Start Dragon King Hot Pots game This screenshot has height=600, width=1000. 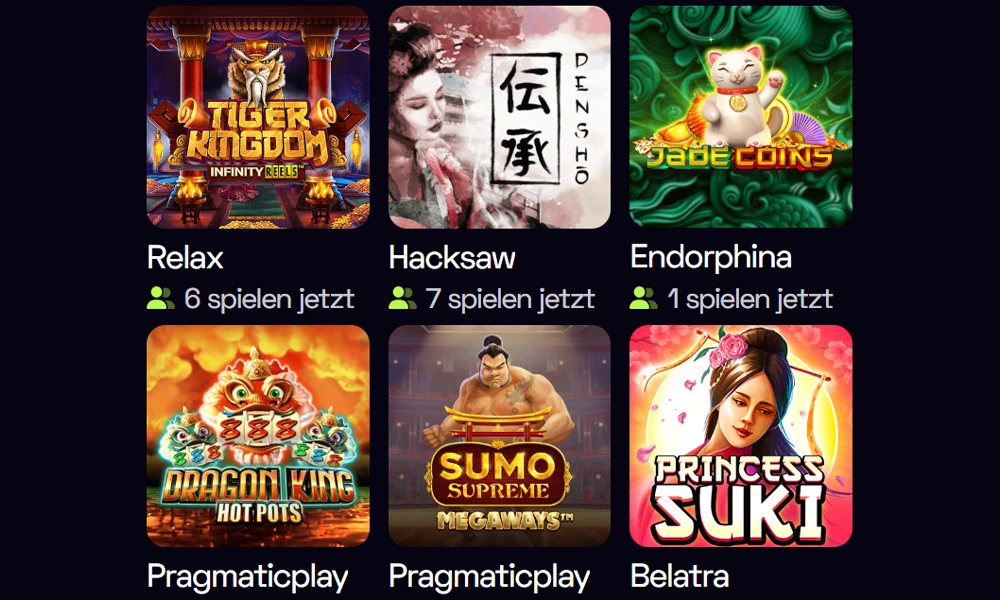coord(258,436)
